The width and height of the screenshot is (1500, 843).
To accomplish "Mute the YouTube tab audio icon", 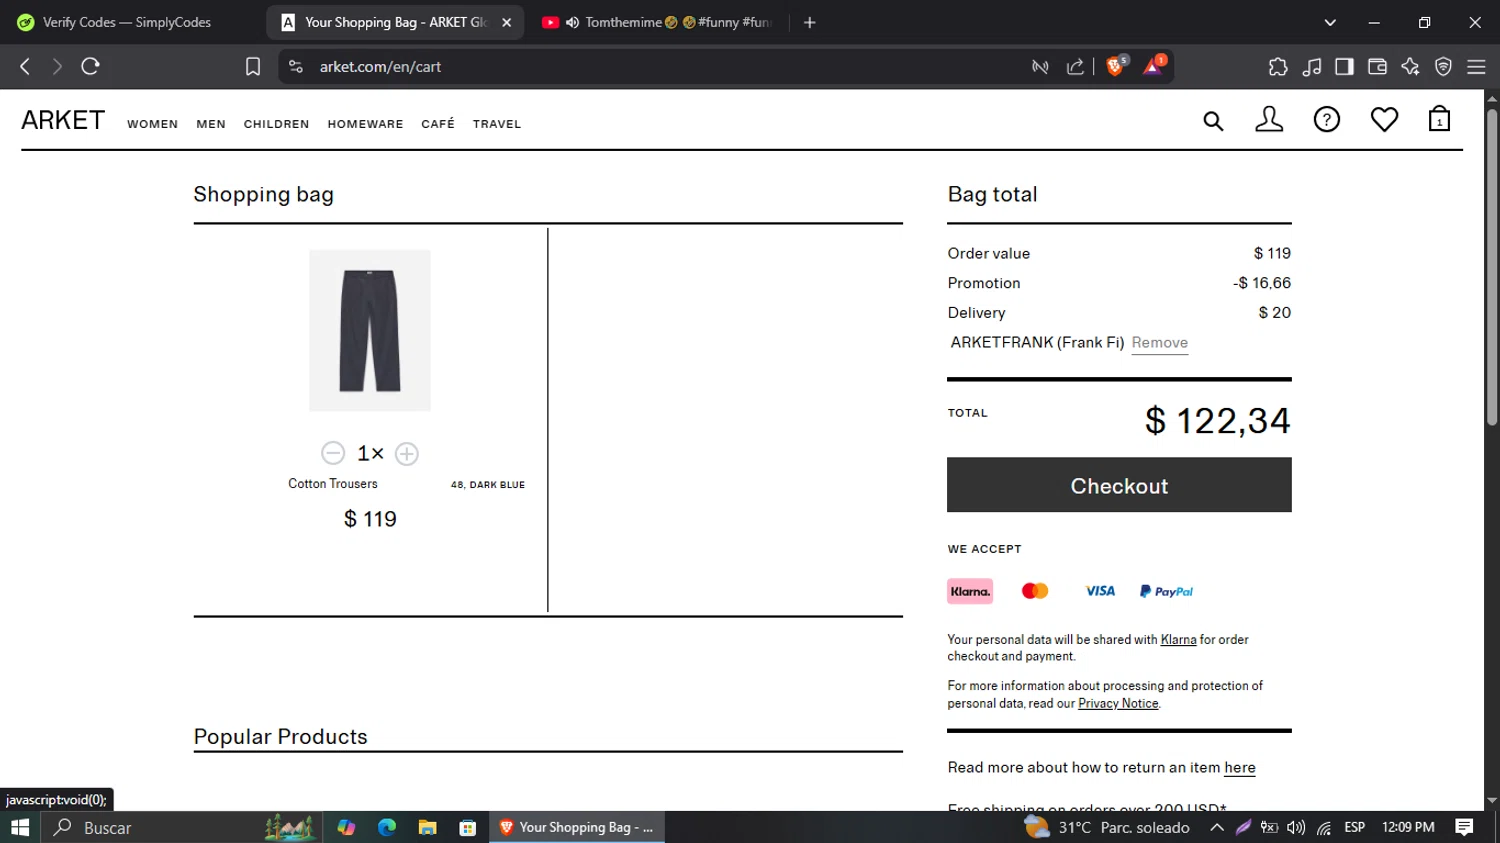I will click(x=572, y=22).
